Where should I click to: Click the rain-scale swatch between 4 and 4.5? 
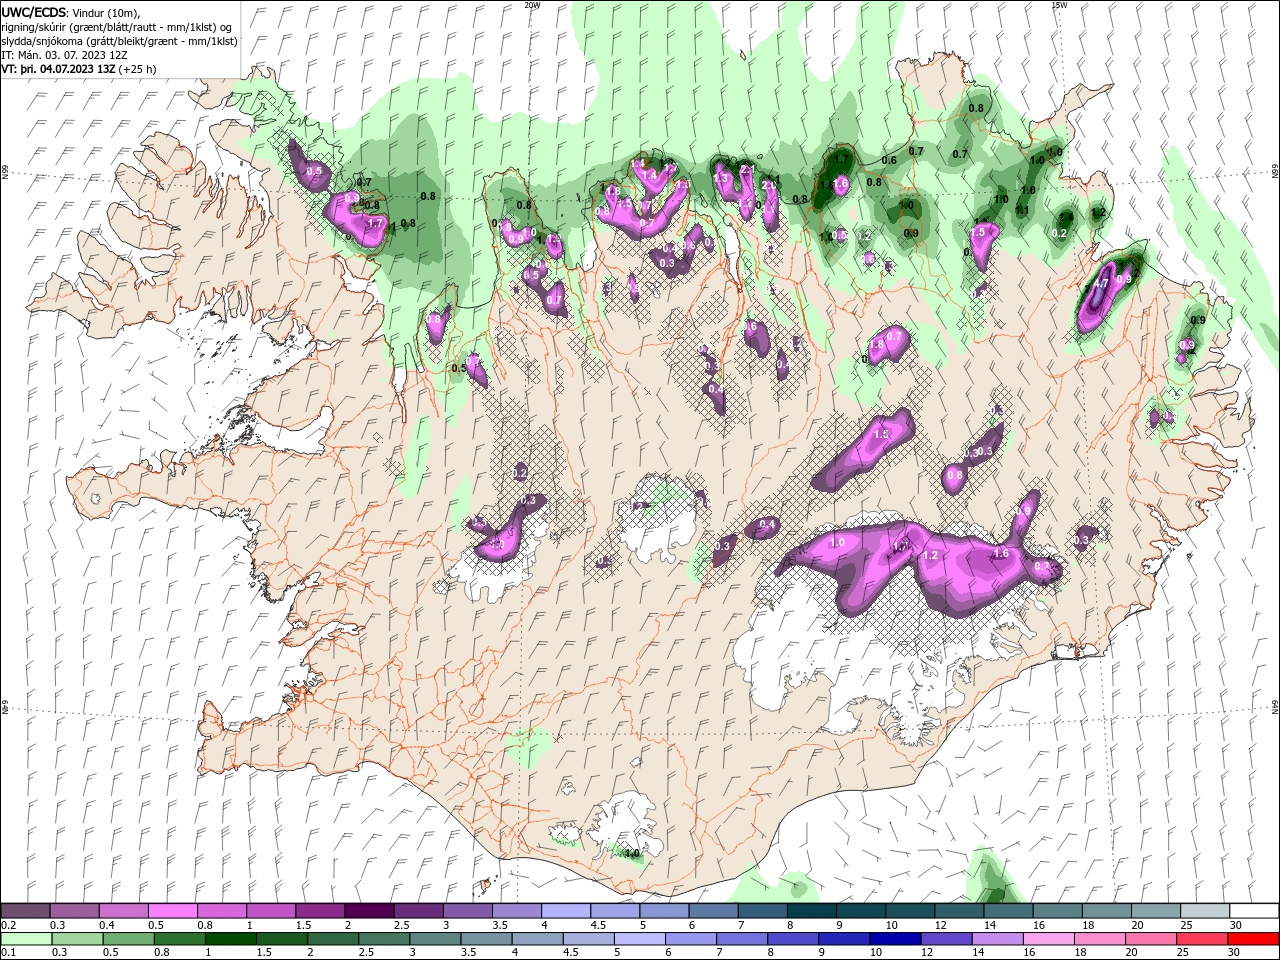point(536,939)
